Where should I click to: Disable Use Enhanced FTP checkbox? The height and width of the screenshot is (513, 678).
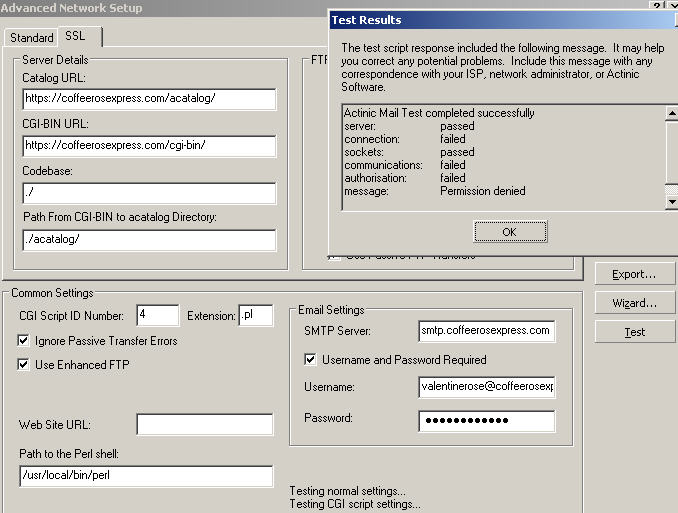click(24, 365)
